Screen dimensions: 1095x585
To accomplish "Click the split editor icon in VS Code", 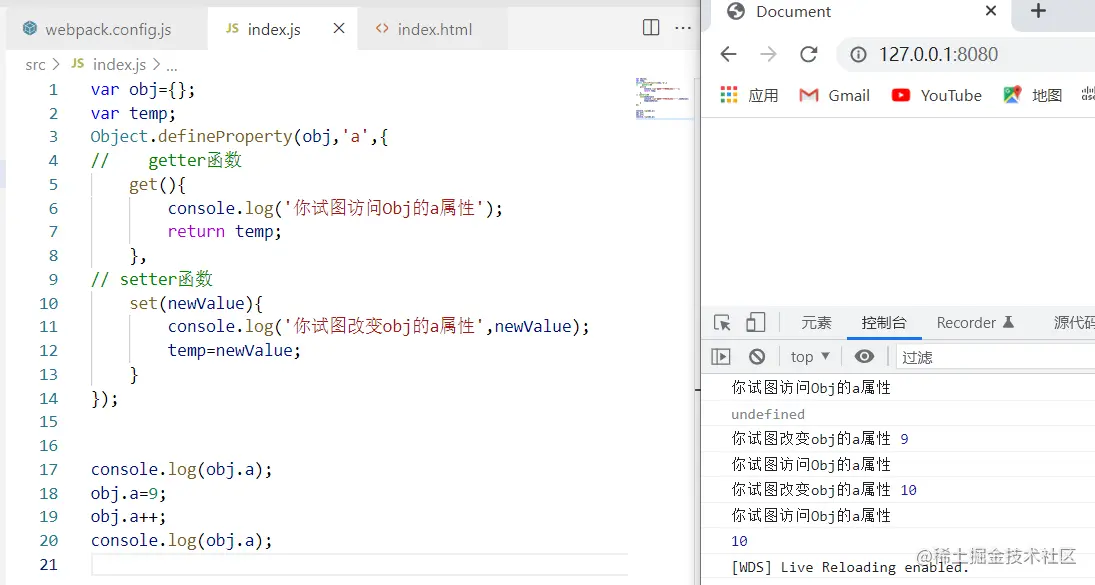I will pyautogui.click(x=652, y=27).
